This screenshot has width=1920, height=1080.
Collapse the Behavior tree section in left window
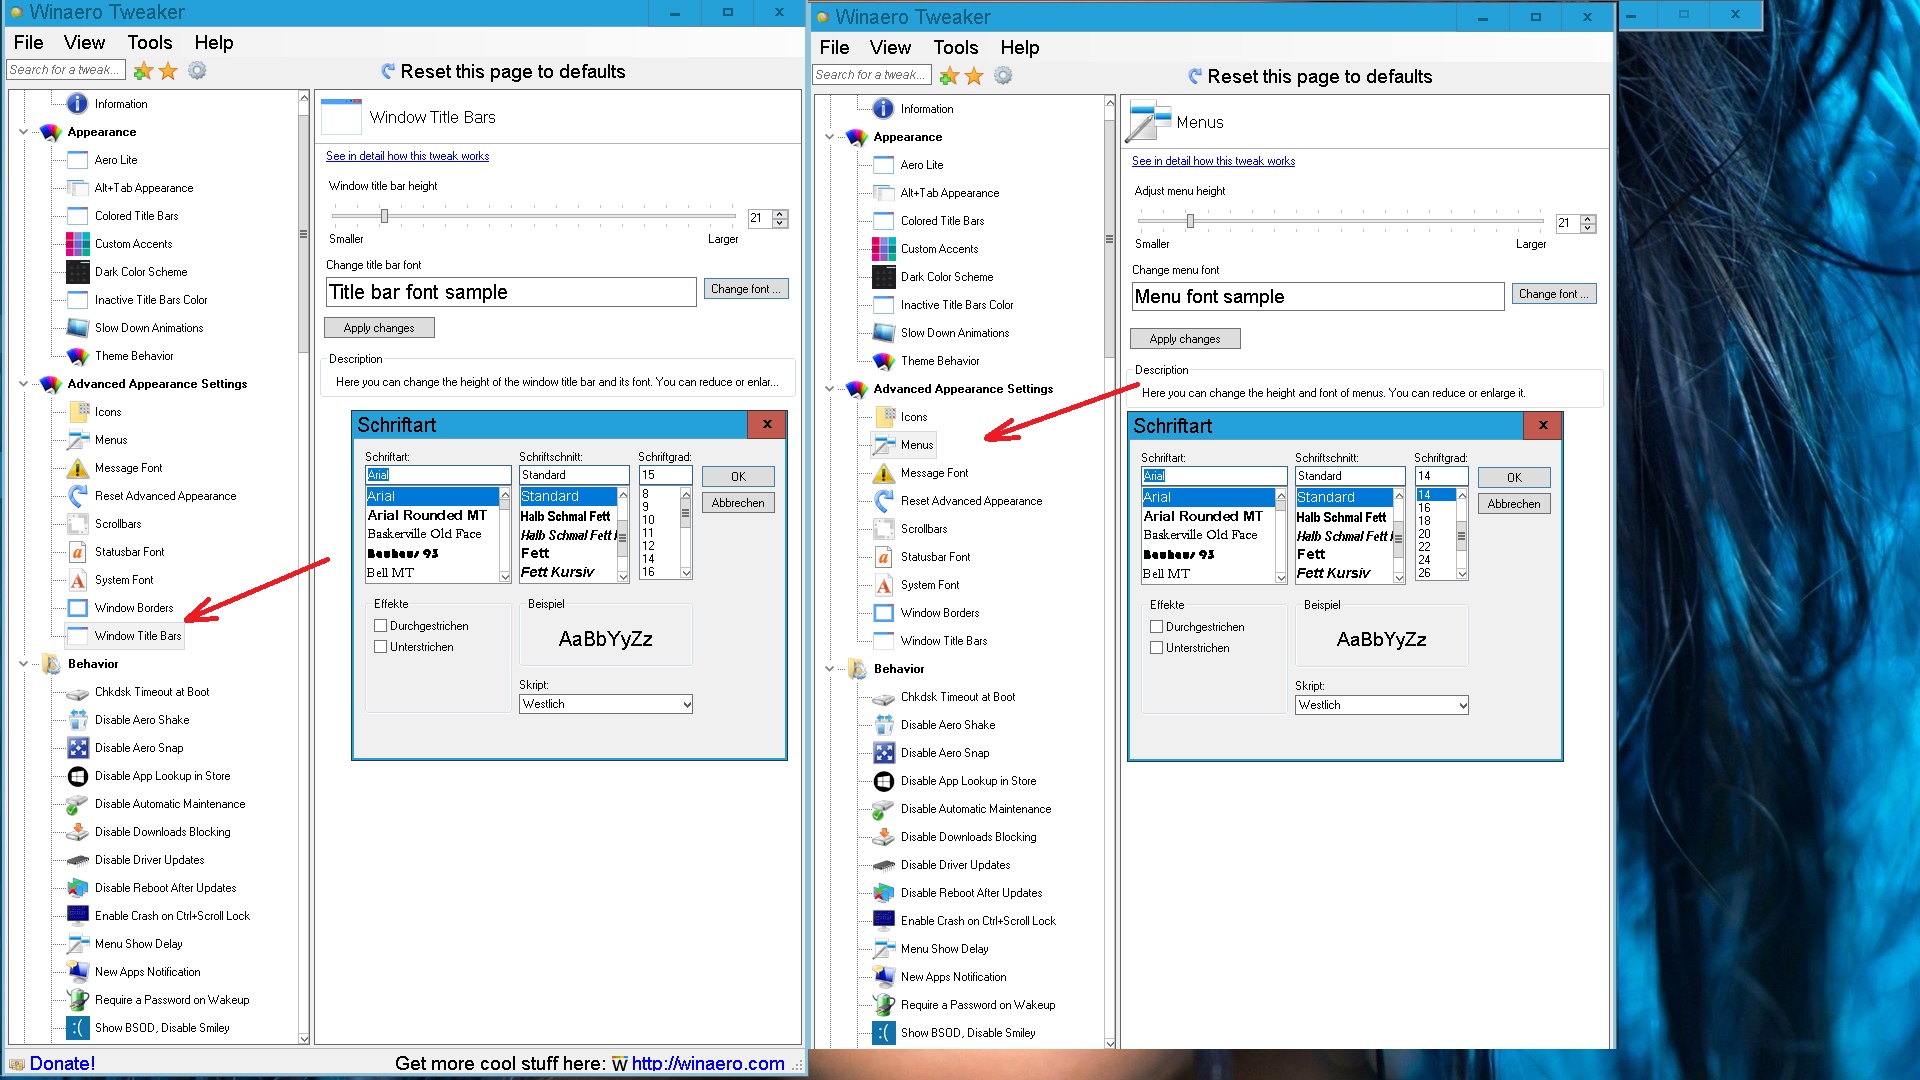[x=24, y=664]
